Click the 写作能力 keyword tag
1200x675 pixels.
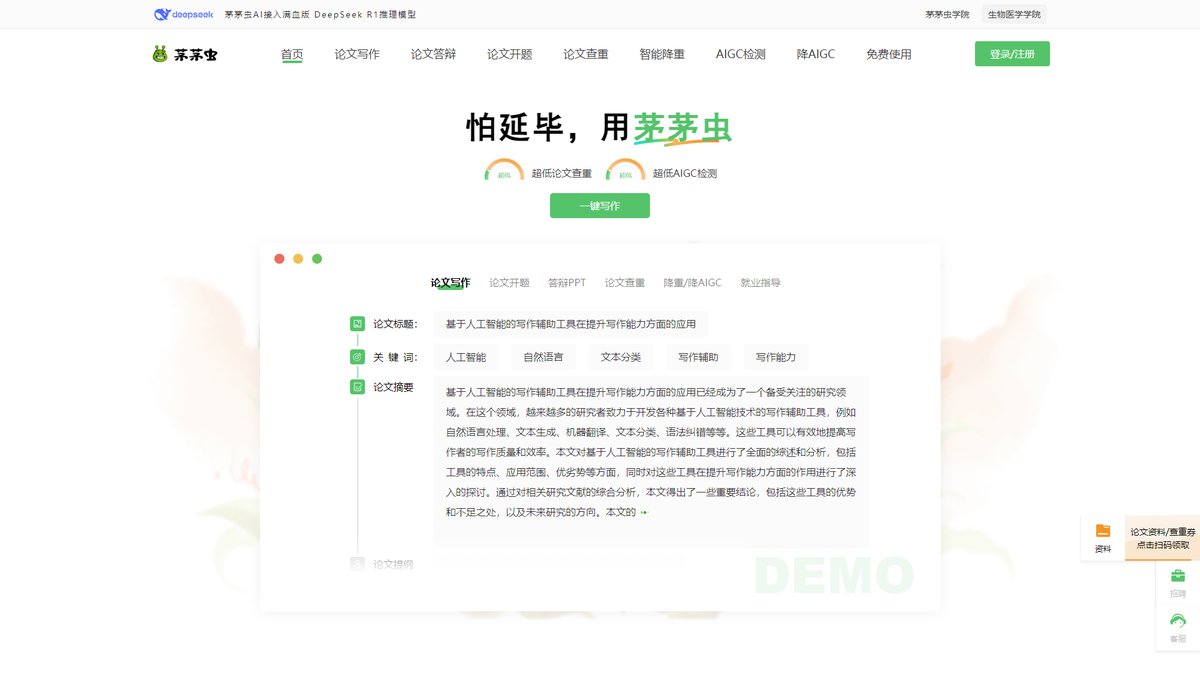(x=776, y=357)
